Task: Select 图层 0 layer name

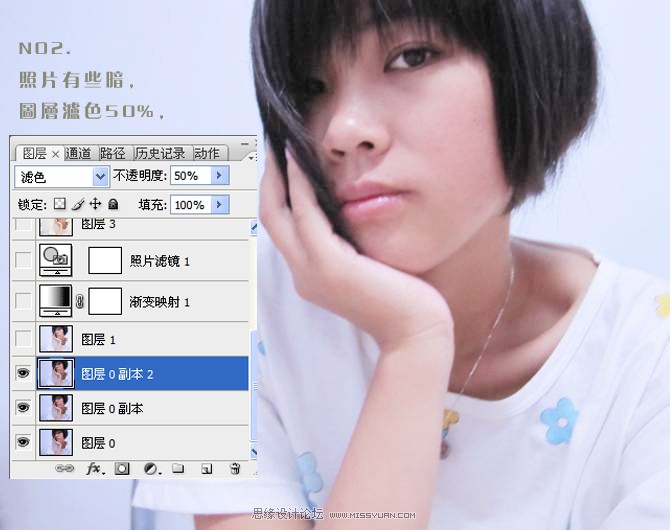Action: (x=98, y=443)
